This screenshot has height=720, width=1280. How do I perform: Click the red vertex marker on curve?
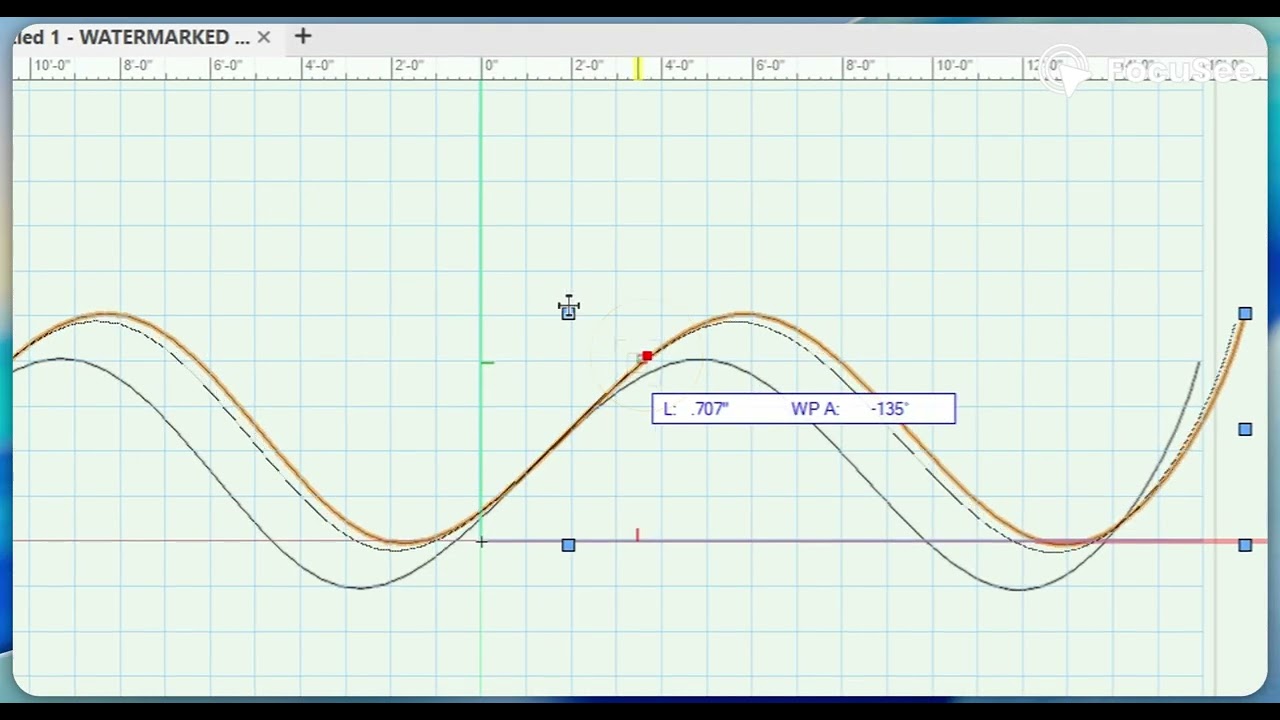[647, 356]
